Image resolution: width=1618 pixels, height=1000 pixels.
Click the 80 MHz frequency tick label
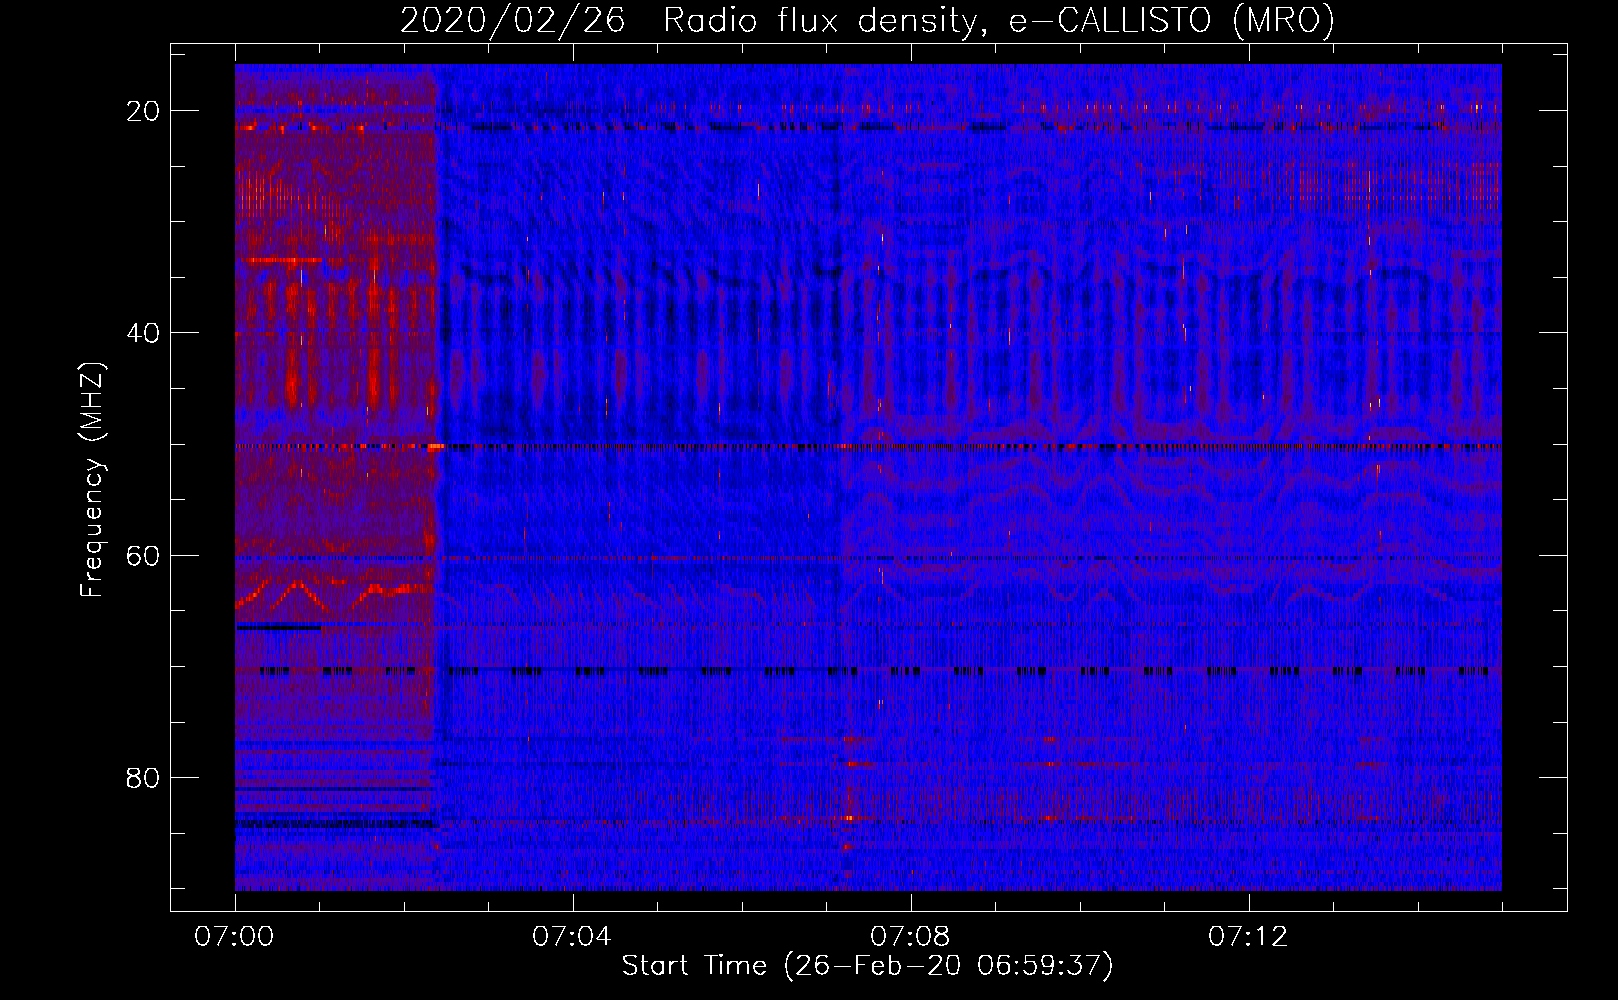tap(144, 777)
